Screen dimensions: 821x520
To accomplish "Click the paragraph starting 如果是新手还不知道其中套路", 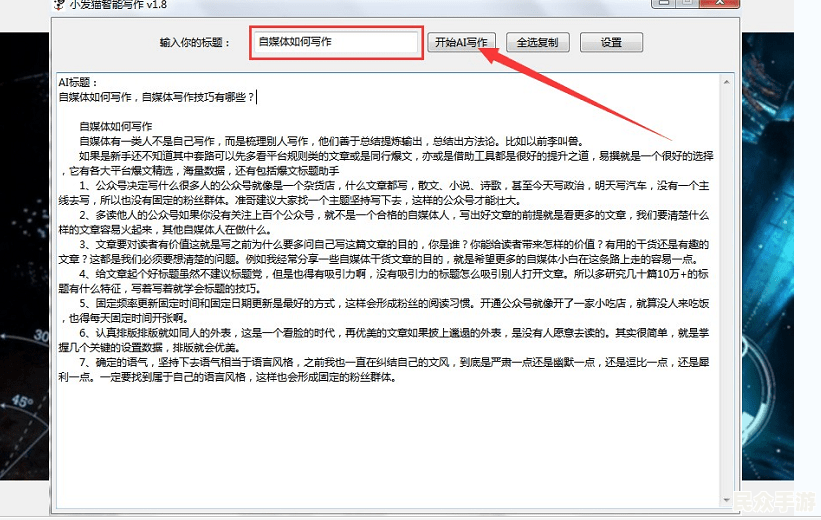I will (x=386, y=163).
